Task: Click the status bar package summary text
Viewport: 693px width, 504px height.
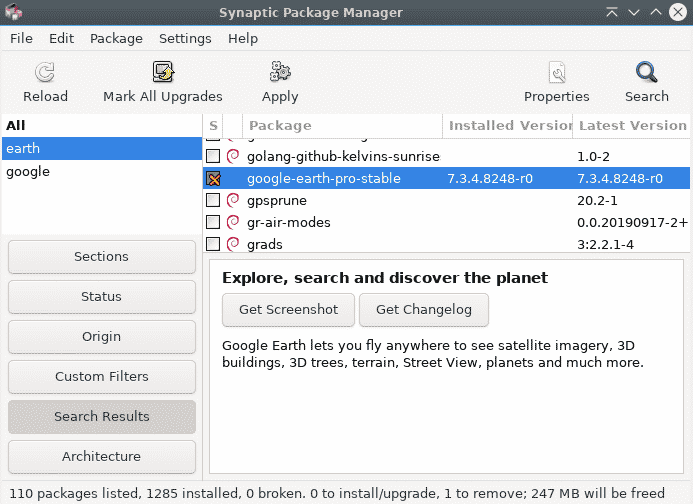Action: 337,493
